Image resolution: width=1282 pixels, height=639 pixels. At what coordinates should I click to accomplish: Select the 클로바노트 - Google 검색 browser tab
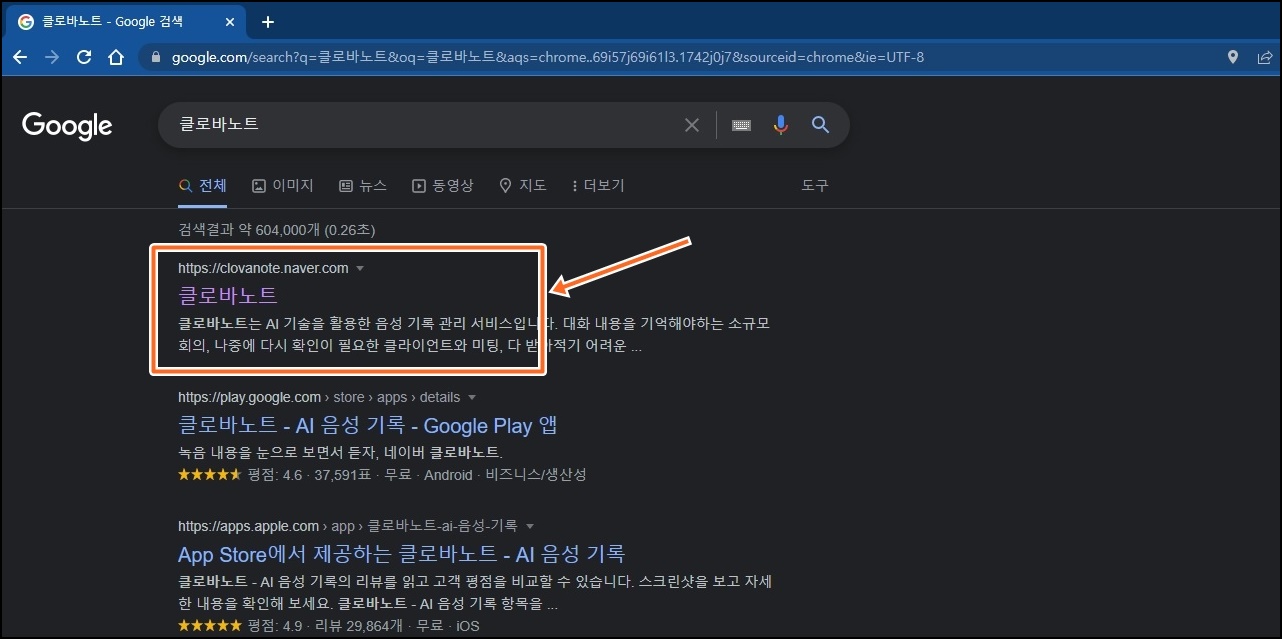pos(124,22)
